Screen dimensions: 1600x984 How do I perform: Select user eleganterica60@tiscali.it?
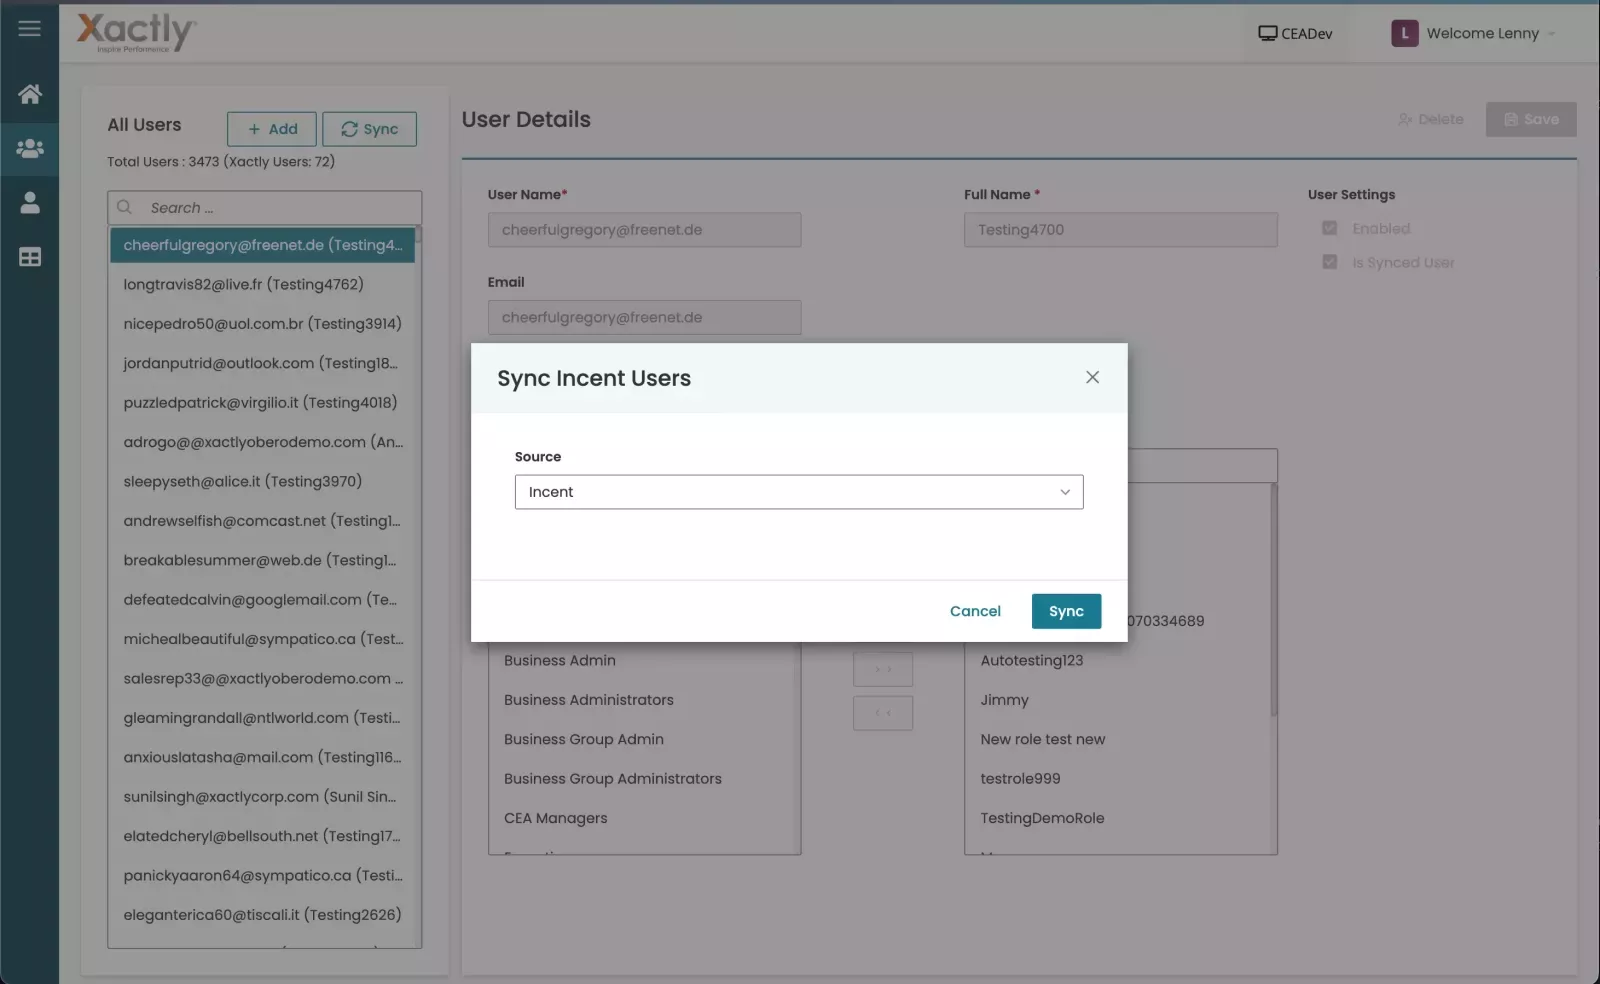[x=262, y=915]
